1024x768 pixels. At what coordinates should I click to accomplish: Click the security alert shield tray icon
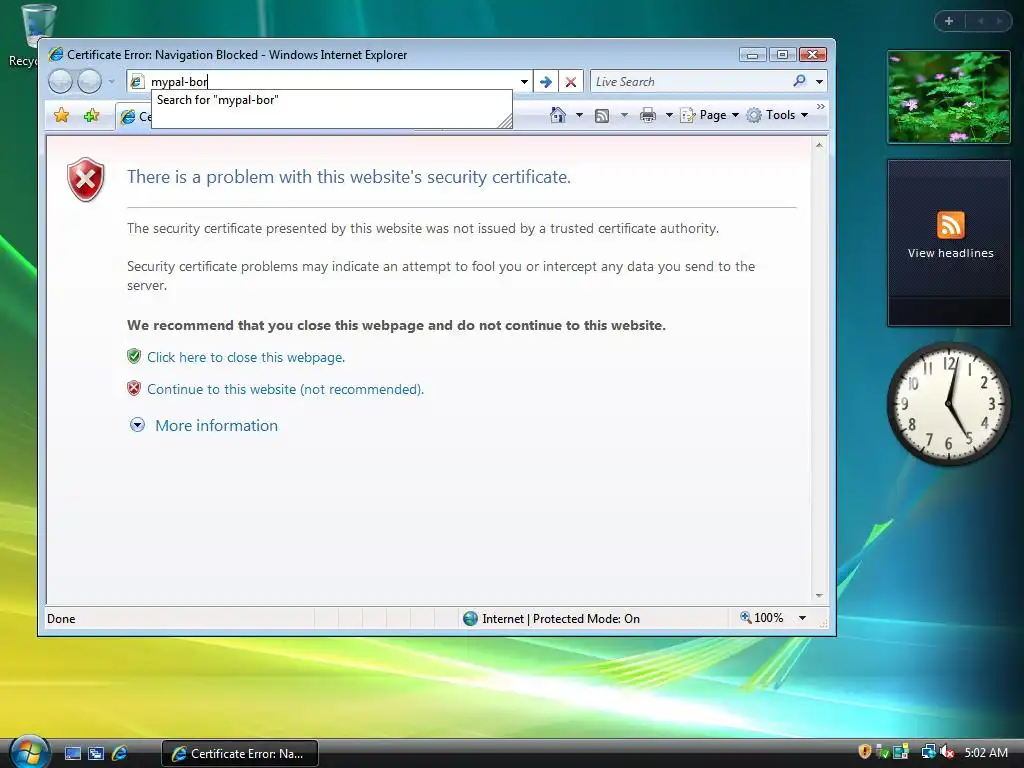[x=865, y=752]
